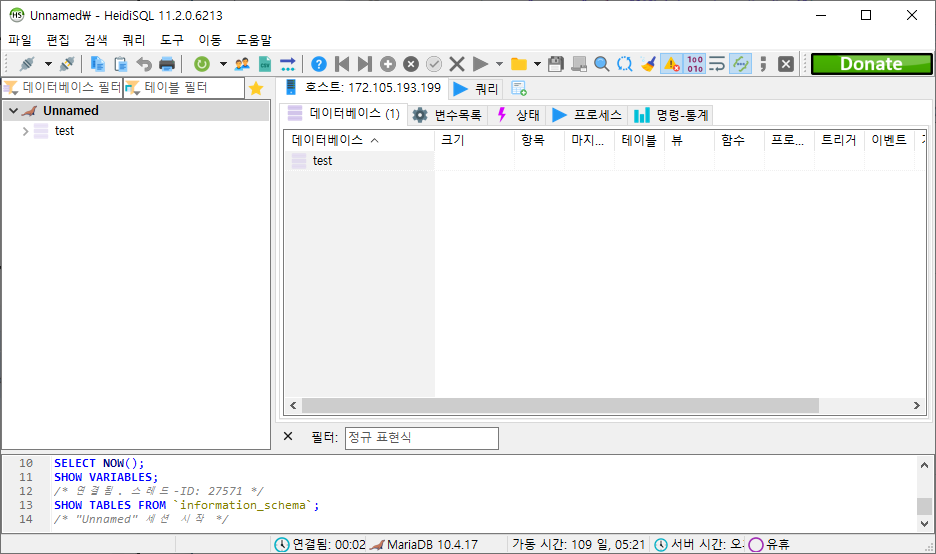Viewport: 936px width, 554px height.
Task: Click the Undo arrow icon
Action: coord(144,64)
